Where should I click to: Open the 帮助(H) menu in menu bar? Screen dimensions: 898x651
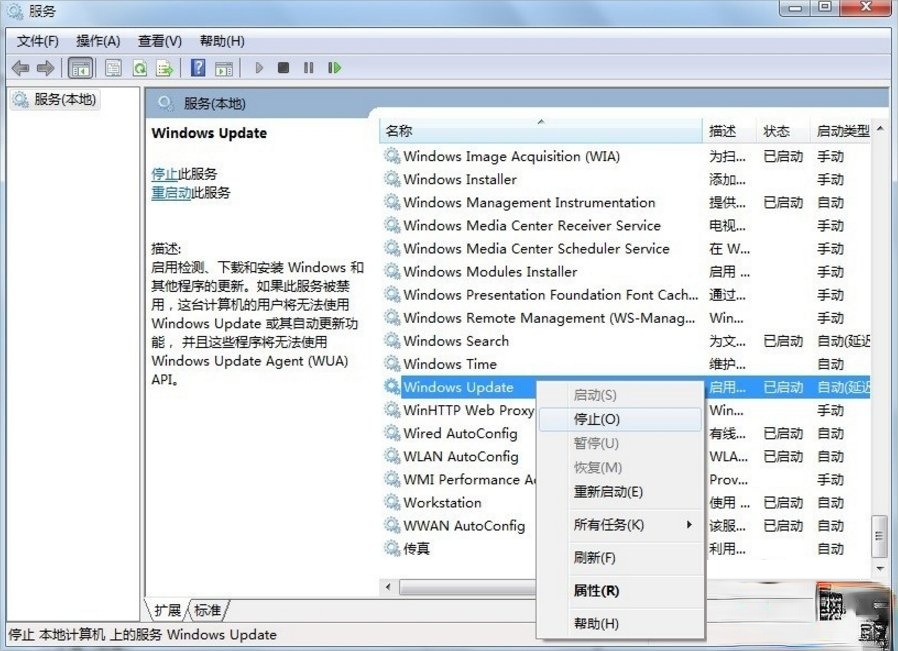pos(222,41)
